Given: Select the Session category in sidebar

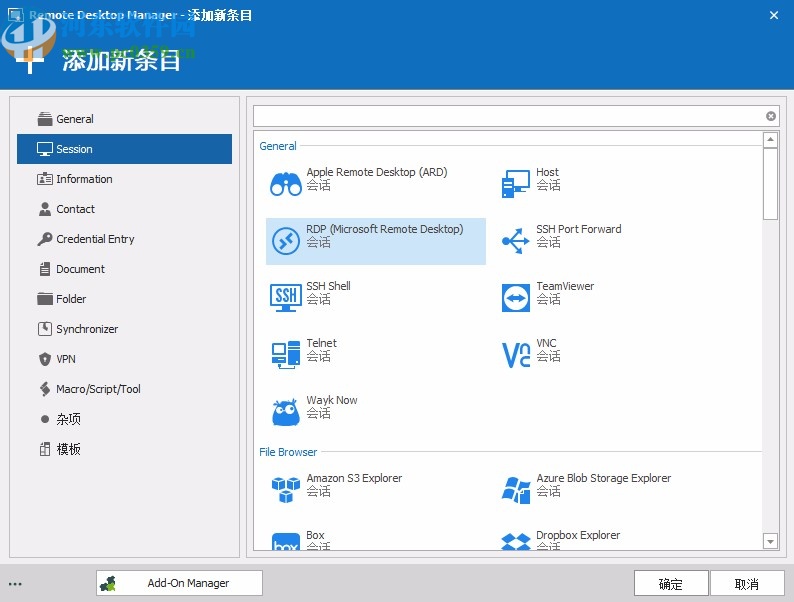Looking at the screenshot, I should pos(124,149).
